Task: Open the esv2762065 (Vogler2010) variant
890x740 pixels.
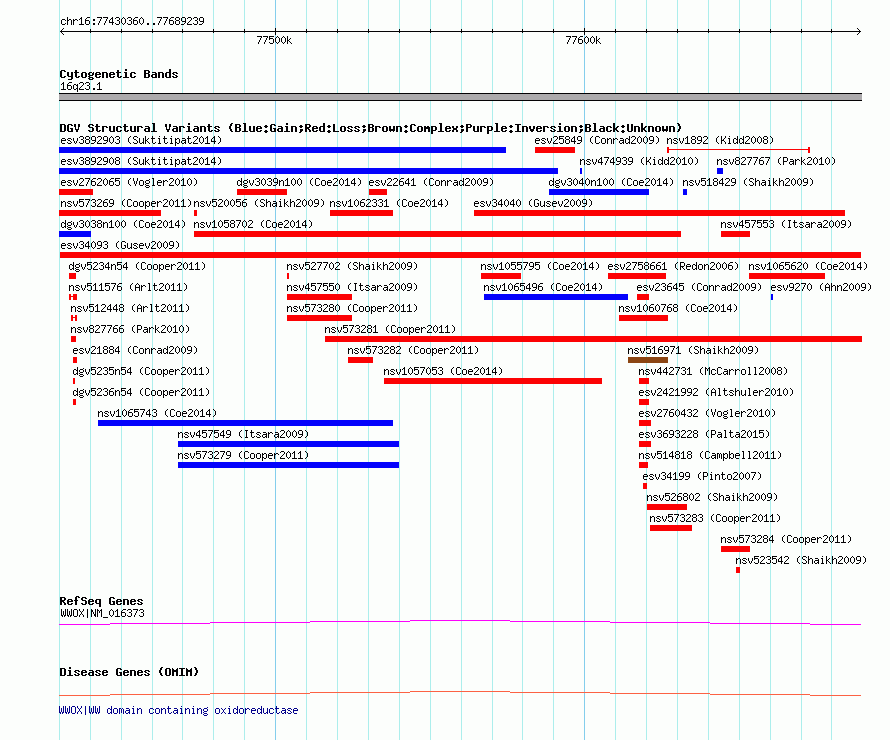Action: point(129,182)
